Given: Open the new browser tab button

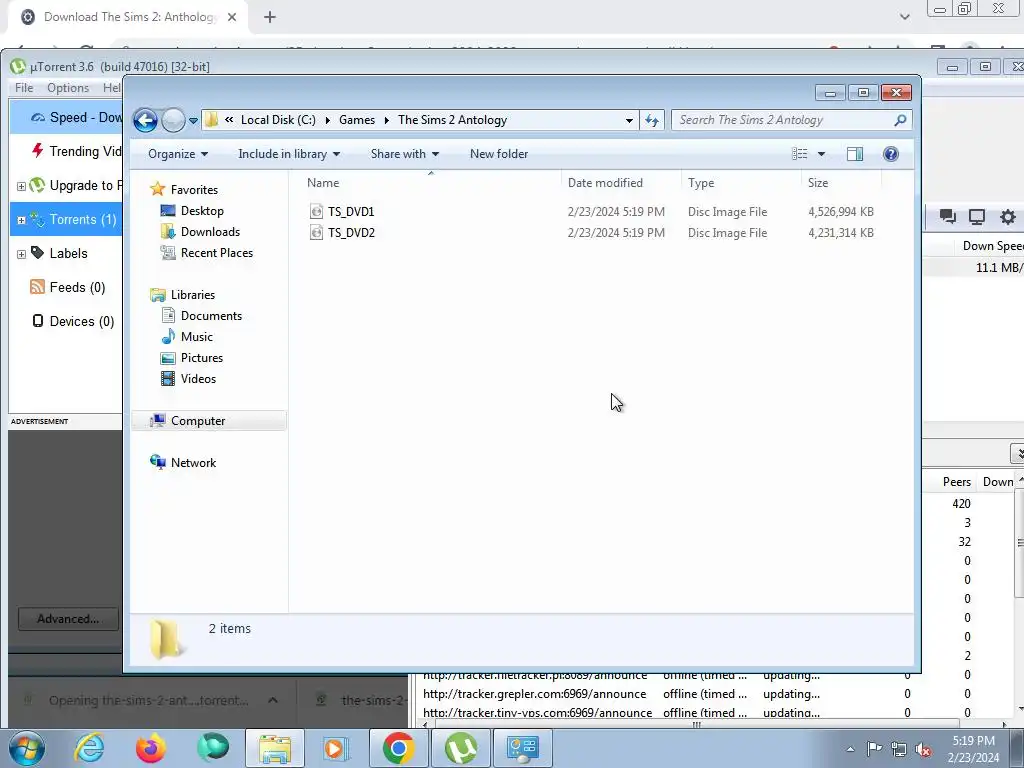Looking at the screenshot, I should click(270, 17).
